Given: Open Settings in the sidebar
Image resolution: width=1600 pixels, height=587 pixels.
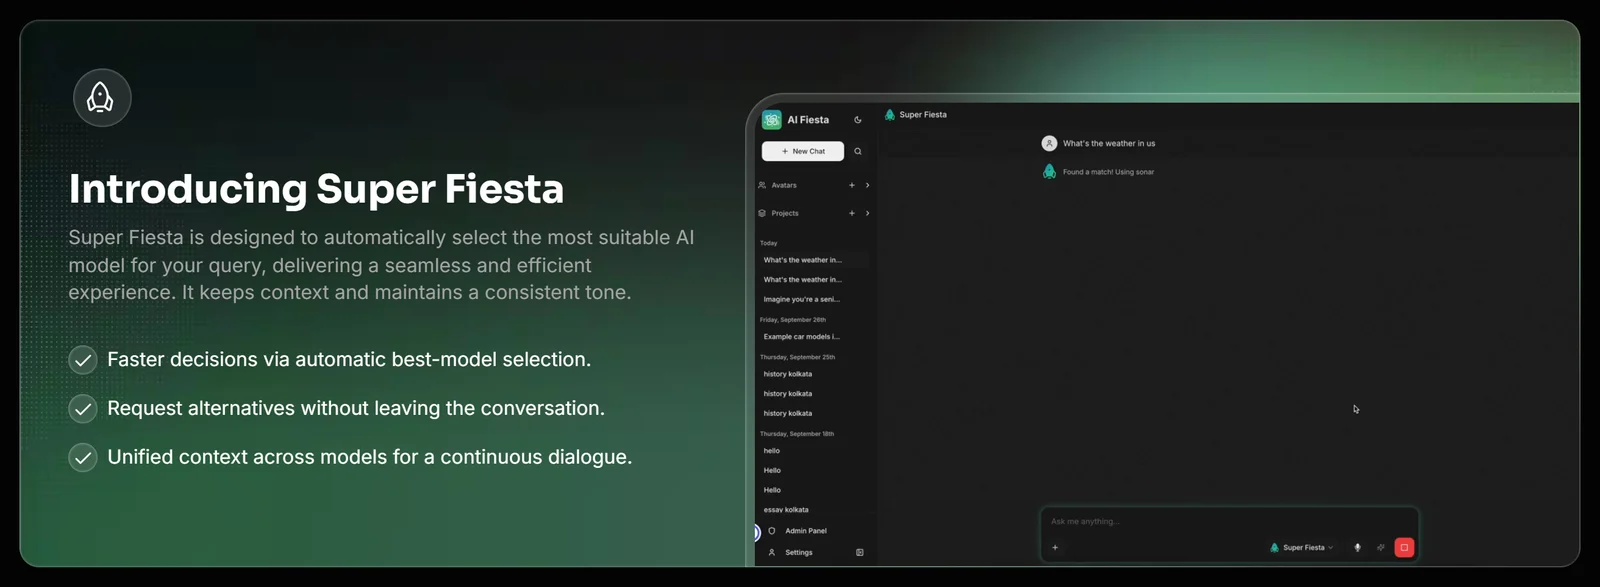Looking at the screenshot, I should coord(799,552).
